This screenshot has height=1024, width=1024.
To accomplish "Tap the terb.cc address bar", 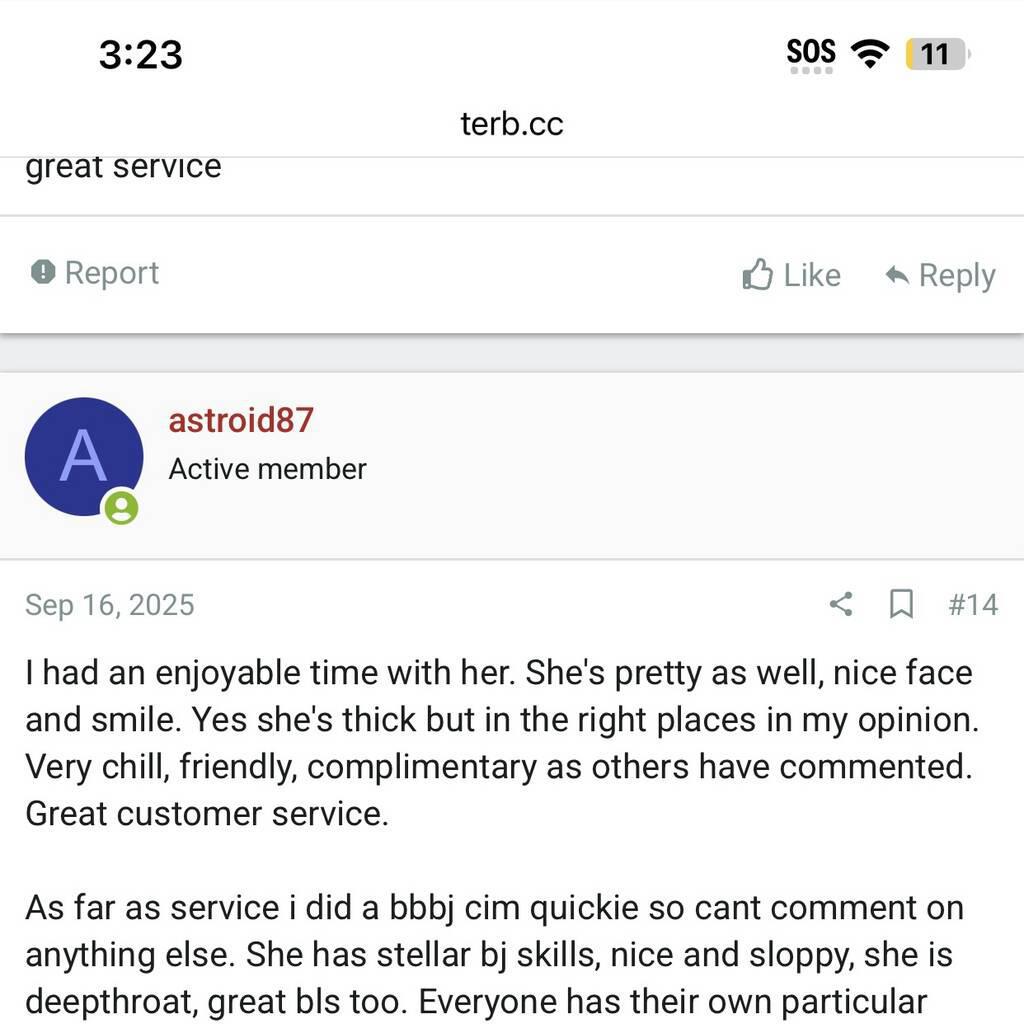I will [x=512, y=124].
